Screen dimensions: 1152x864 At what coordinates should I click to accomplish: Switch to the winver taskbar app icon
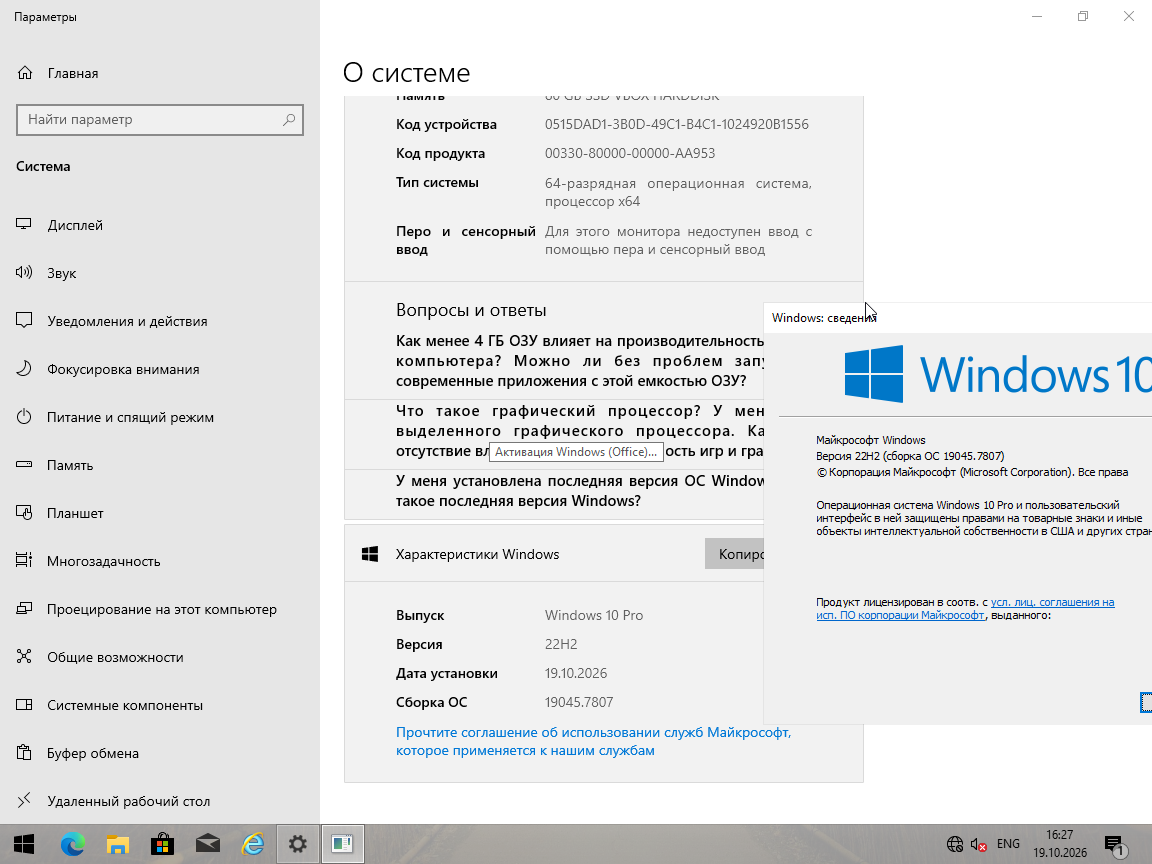coord(342,844)
